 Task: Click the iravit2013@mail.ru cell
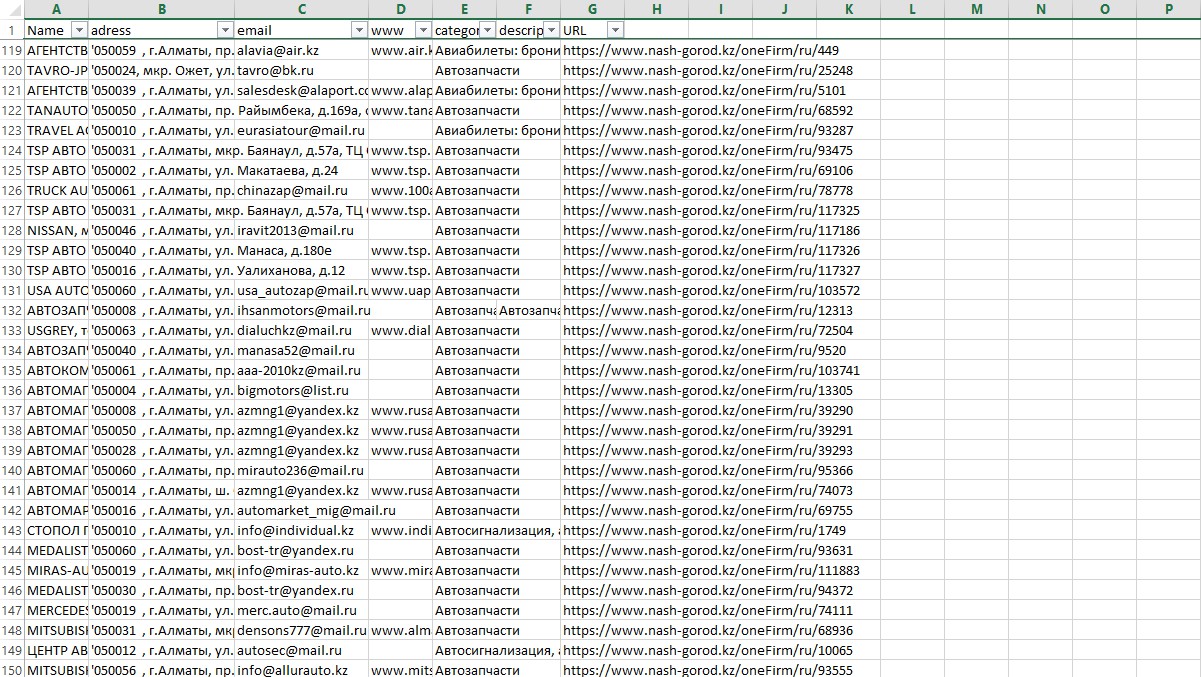pos(301,230)
